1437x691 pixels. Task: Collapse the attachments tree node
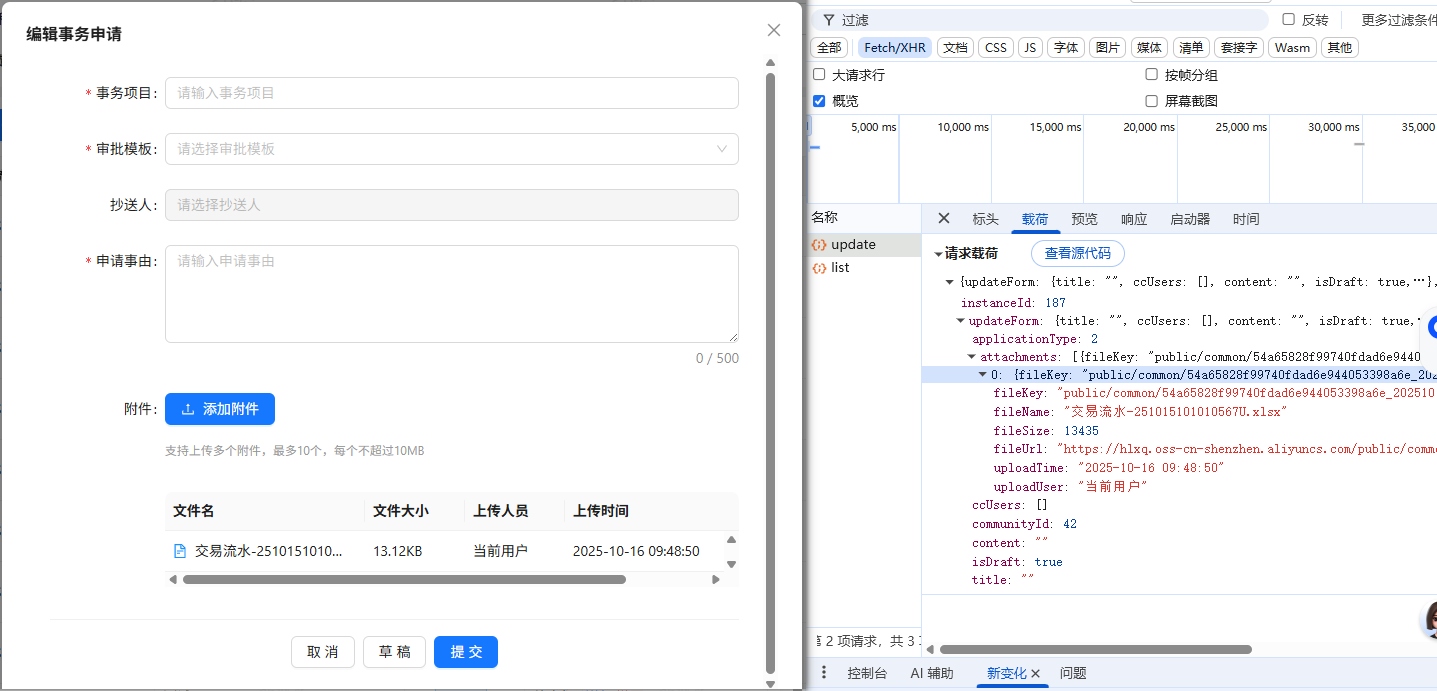[x=971, y=357]
